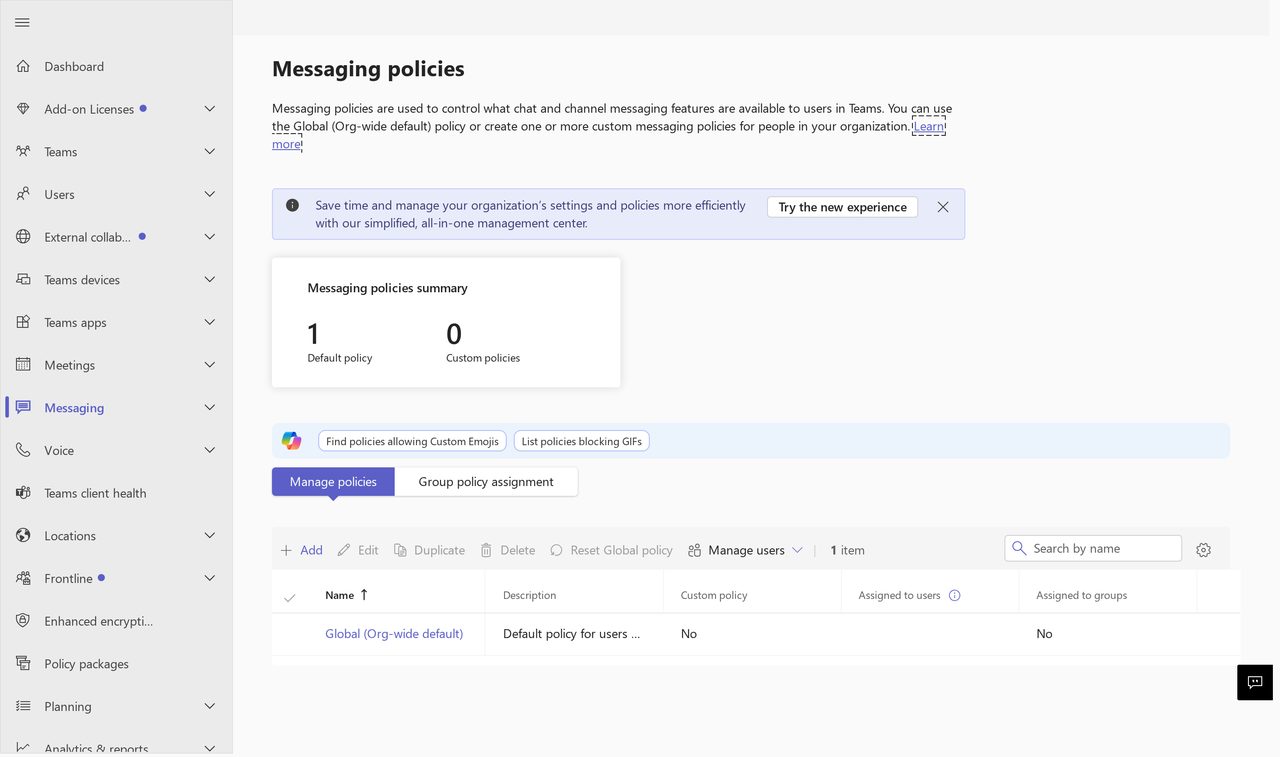
Task: Select the Locations globe icon
Action: (x=23, y=535)
